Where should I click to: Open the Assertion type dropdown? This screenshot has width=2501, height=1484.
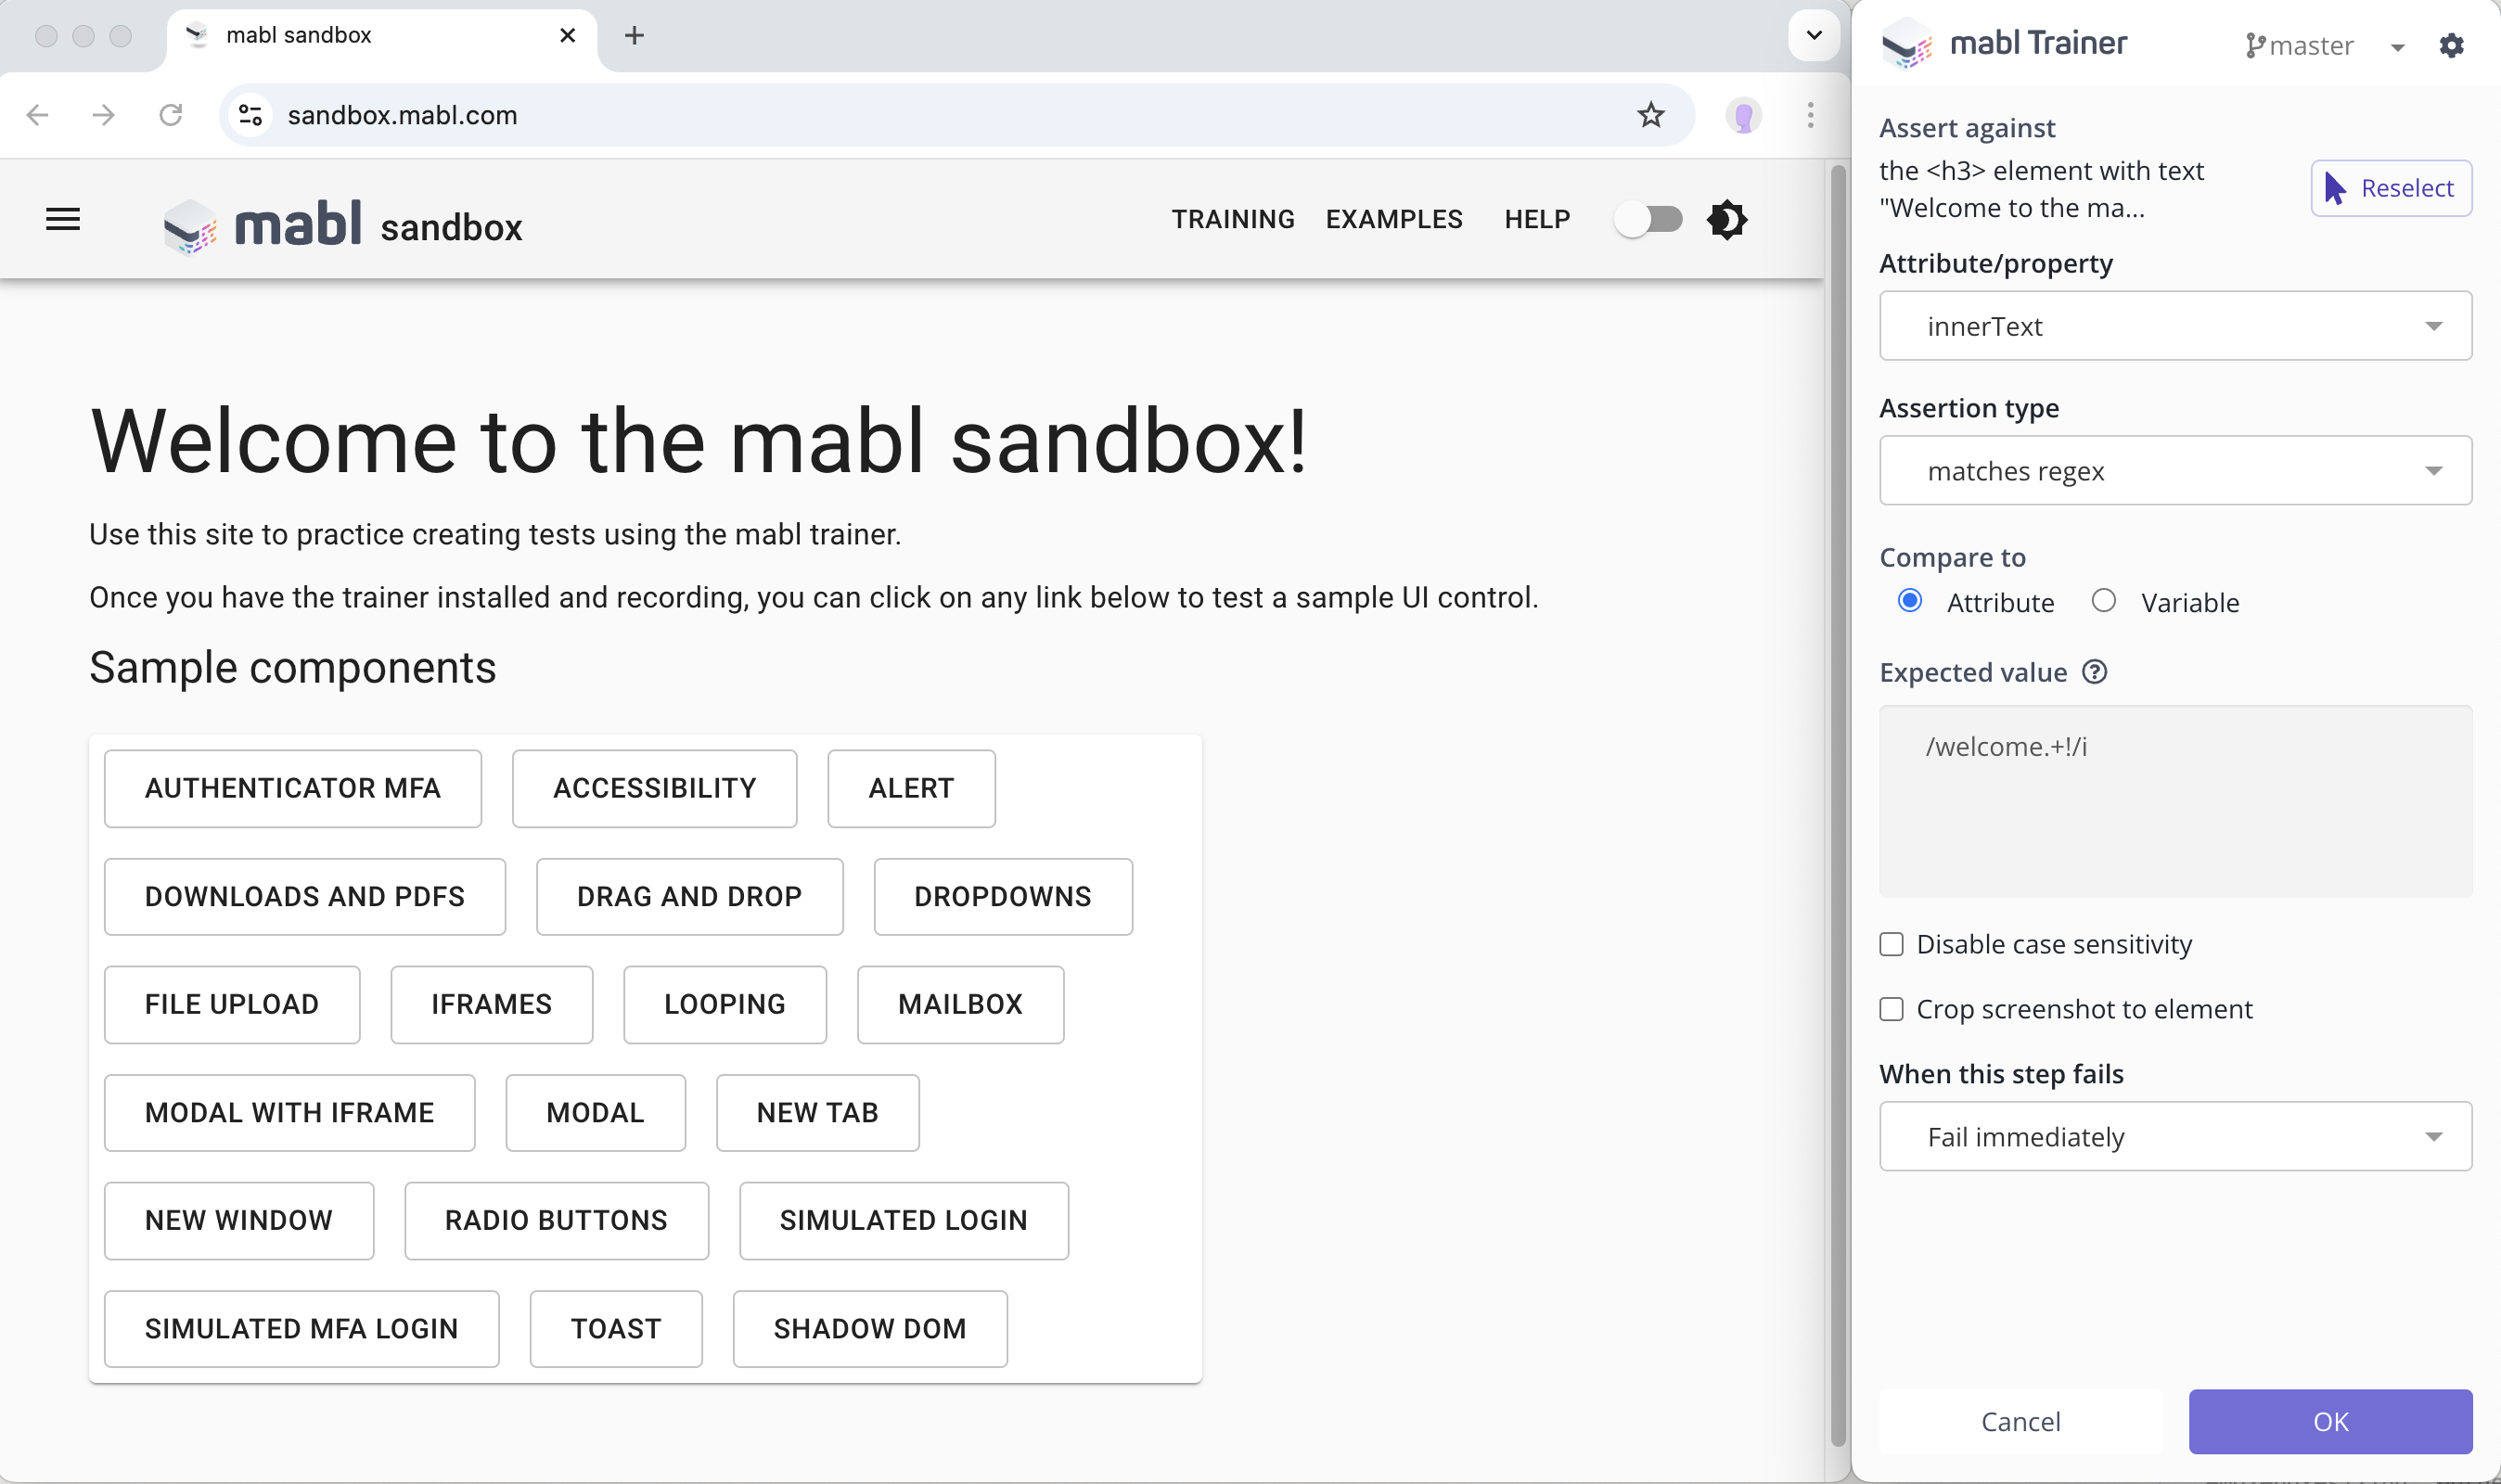point(2175,470)
